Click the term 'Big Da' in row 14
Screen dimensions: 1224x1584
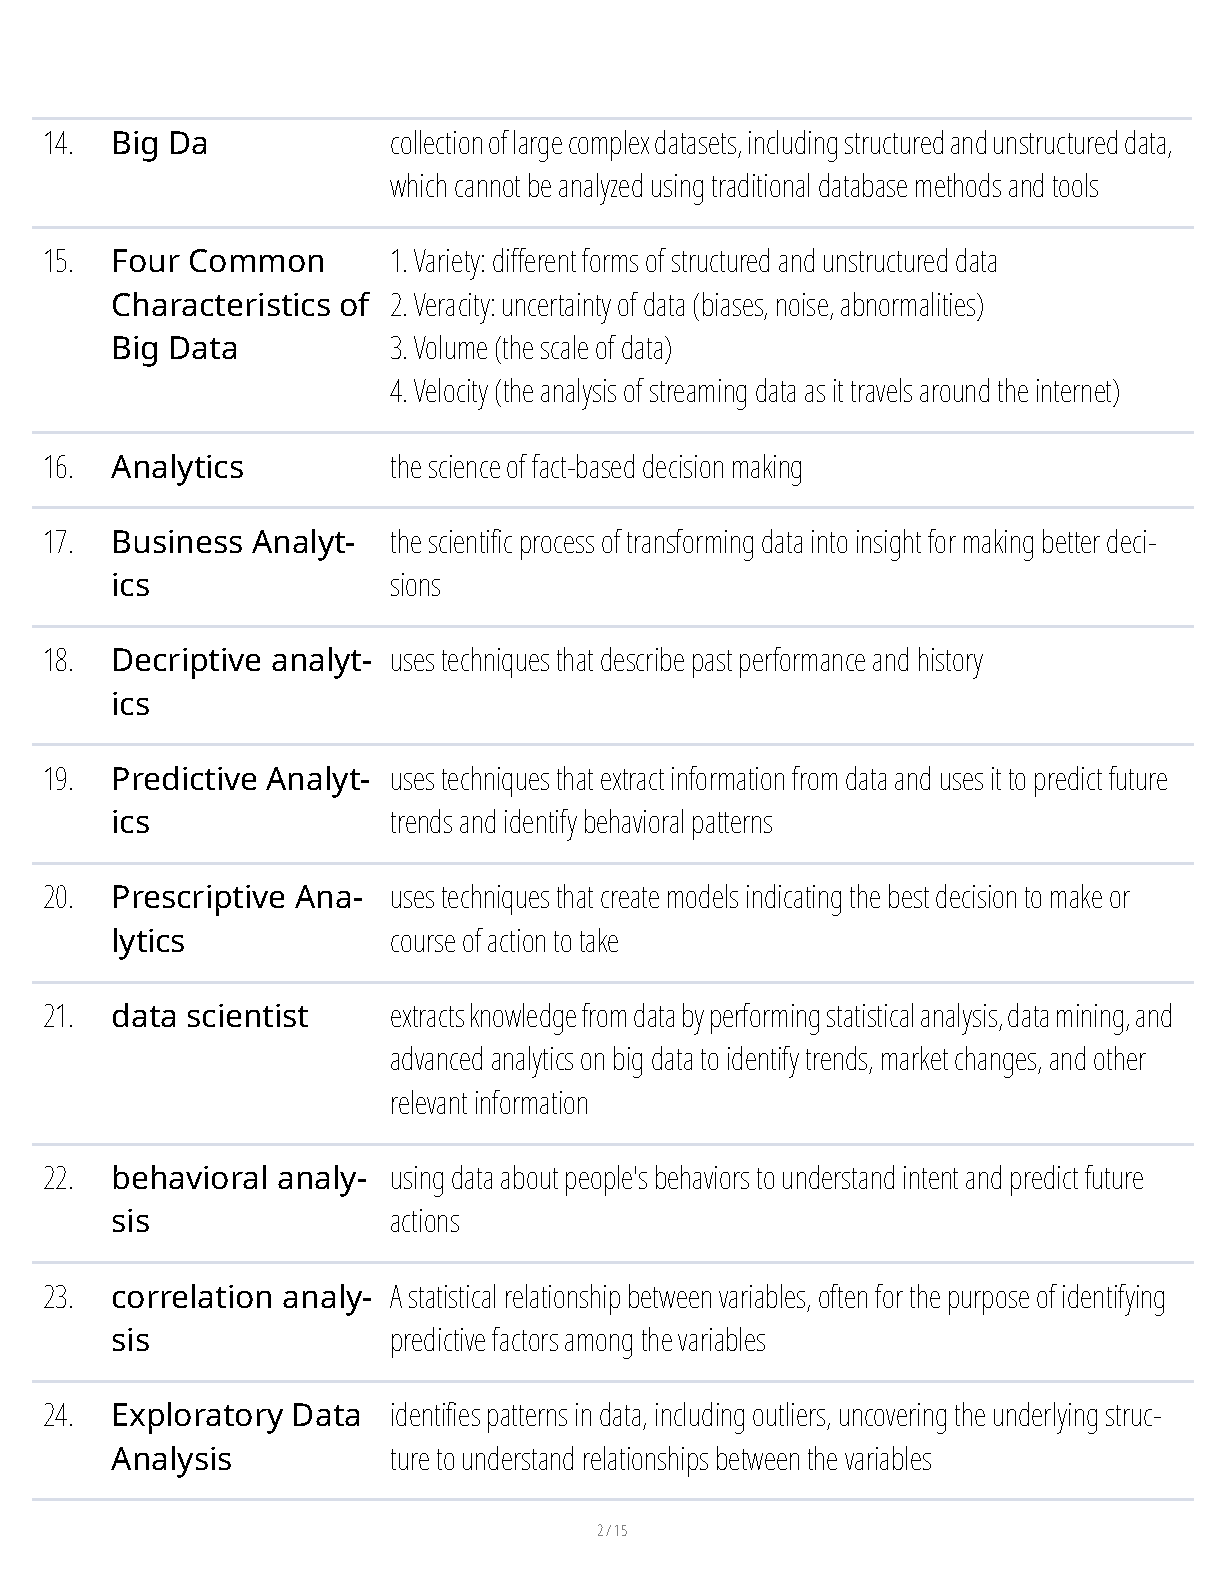[x=159, y=144]
